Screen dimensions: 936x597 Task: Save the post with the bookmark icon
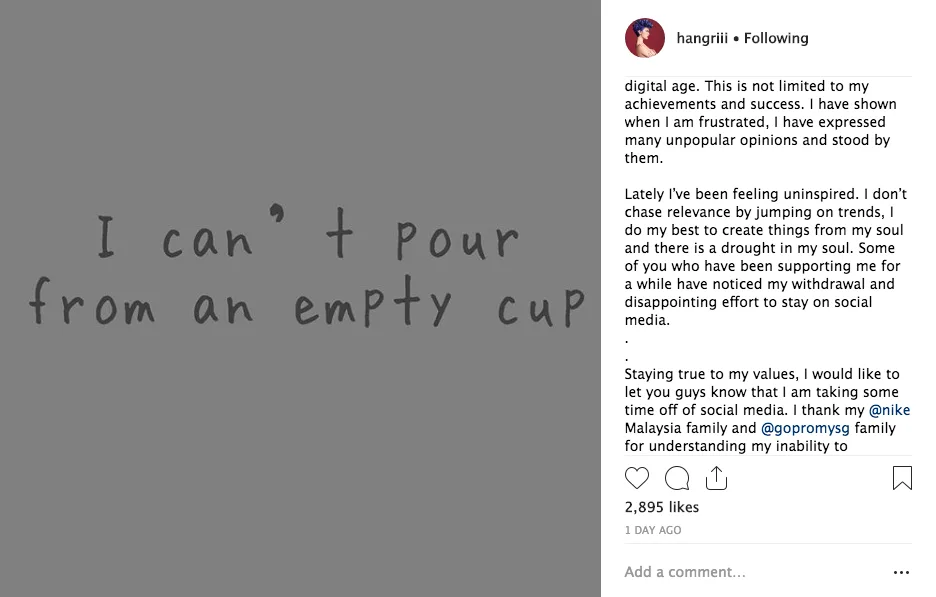(902, 478)
